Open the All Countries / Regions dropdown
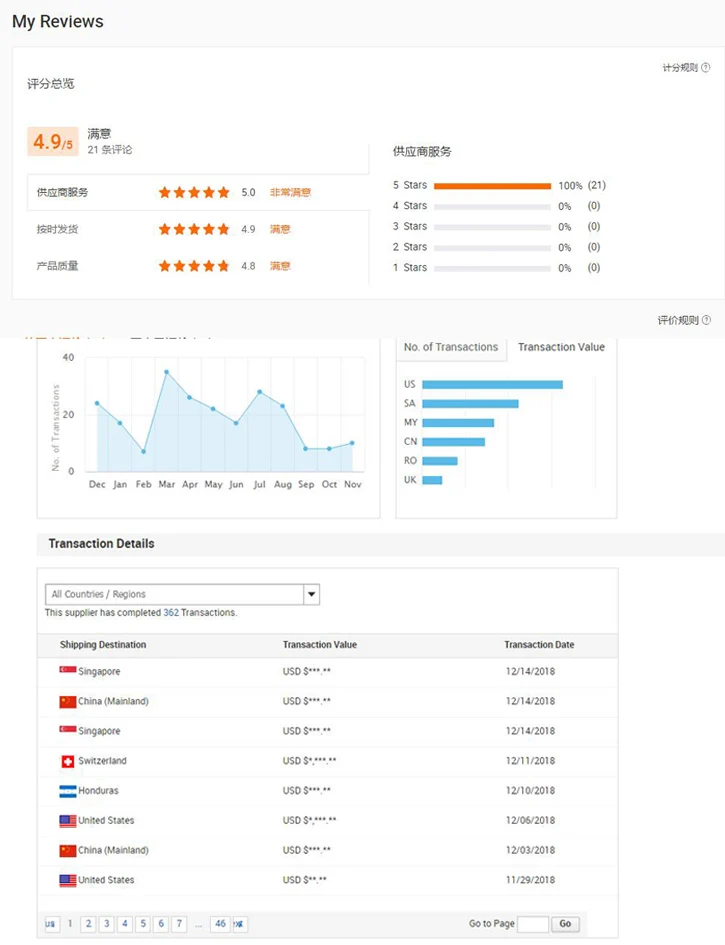This screenshot has width=725, height=945. [x=311, y=595]
